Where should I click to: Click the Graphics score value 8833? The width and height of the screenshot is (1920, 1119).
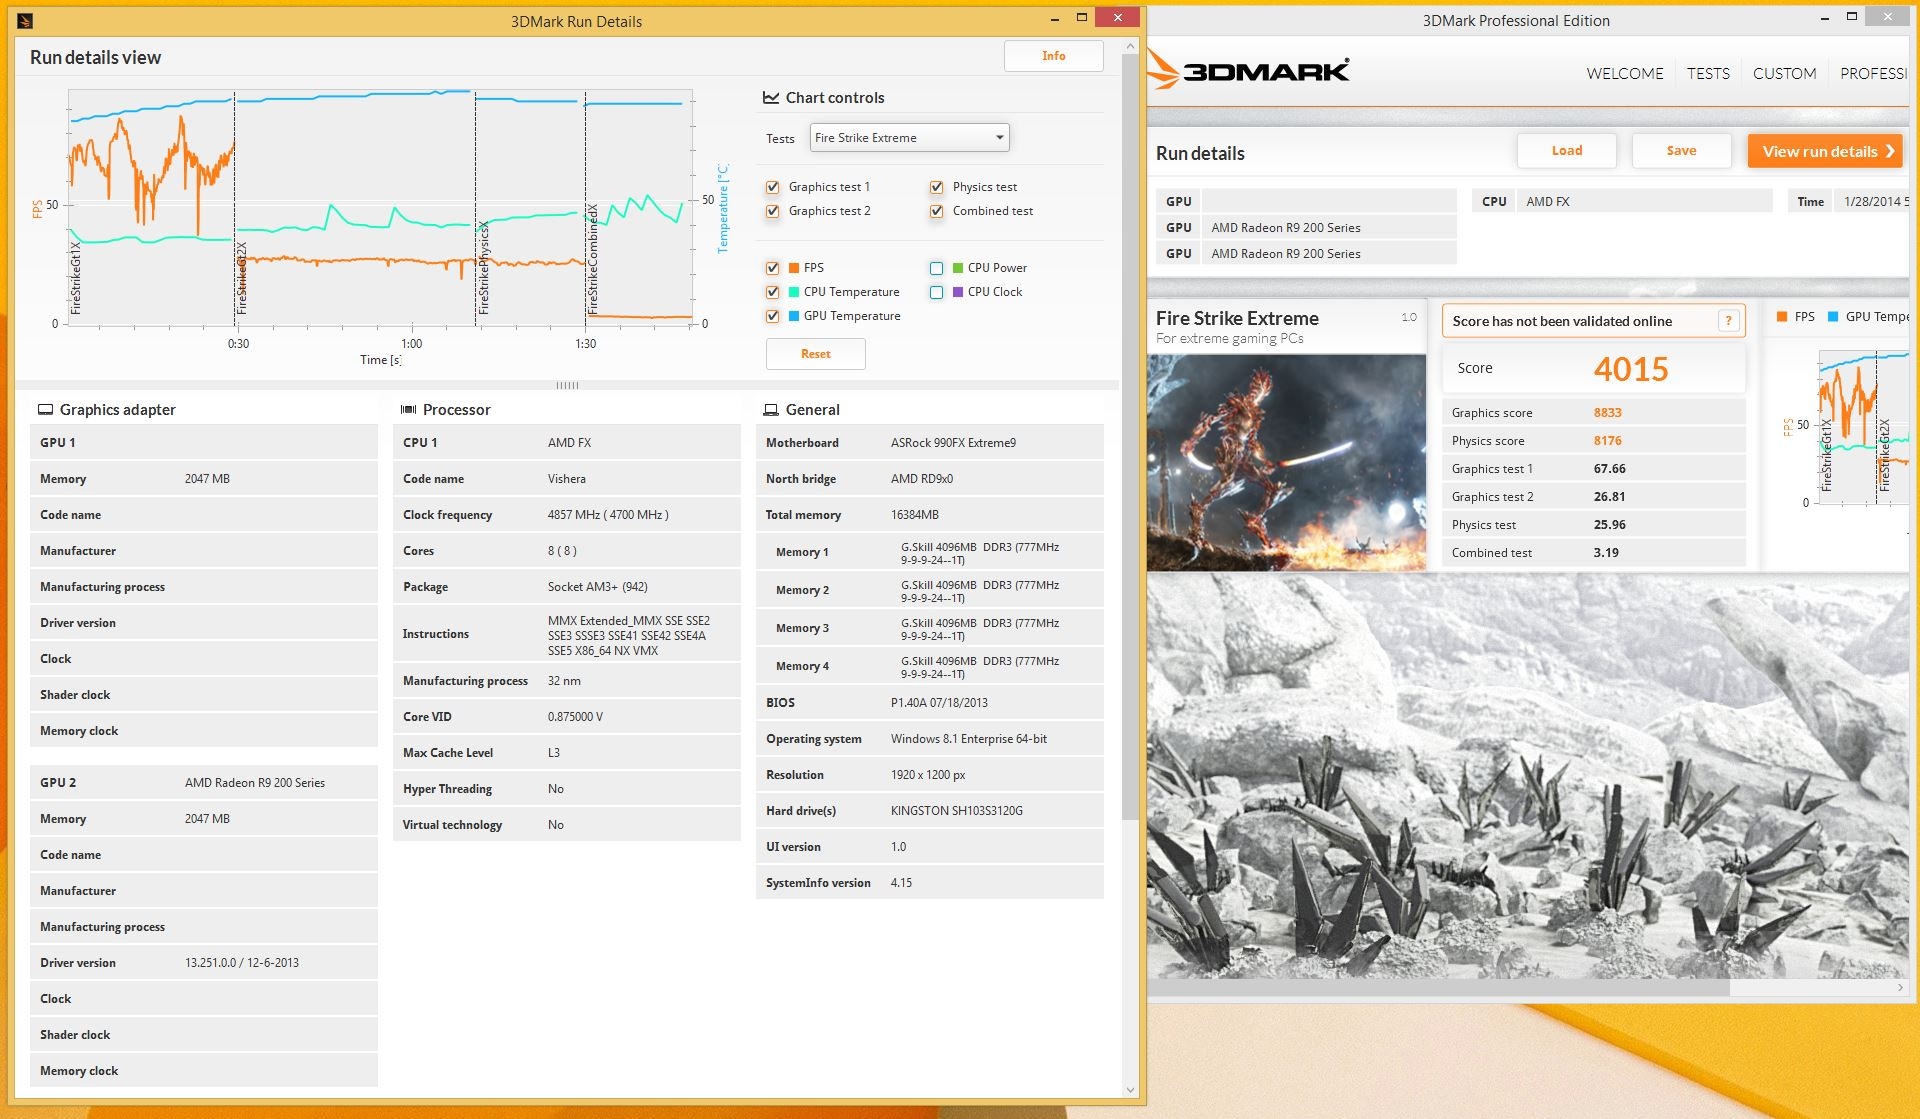(x=1608, y=413)
